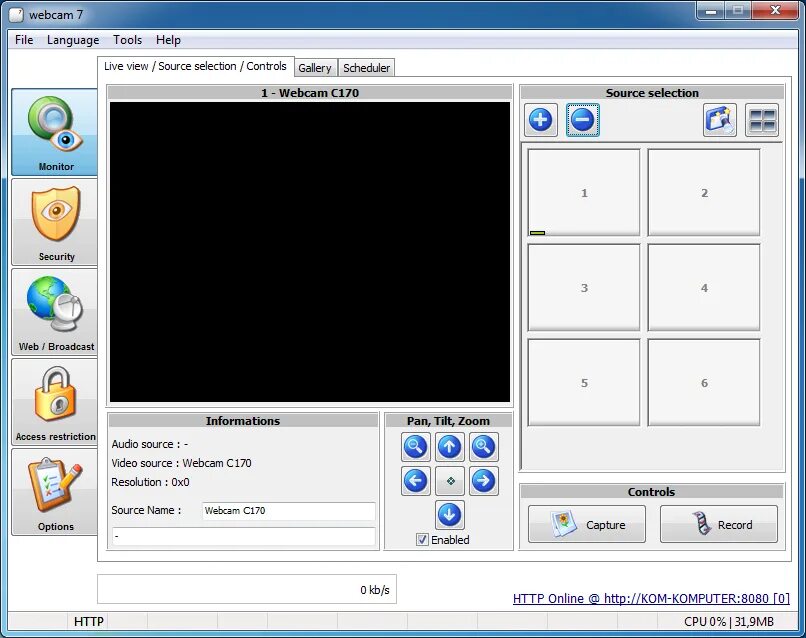The image size is (806, 638).
Task: Open Access restriction padlock section
Action: click(x=54, y=402)
